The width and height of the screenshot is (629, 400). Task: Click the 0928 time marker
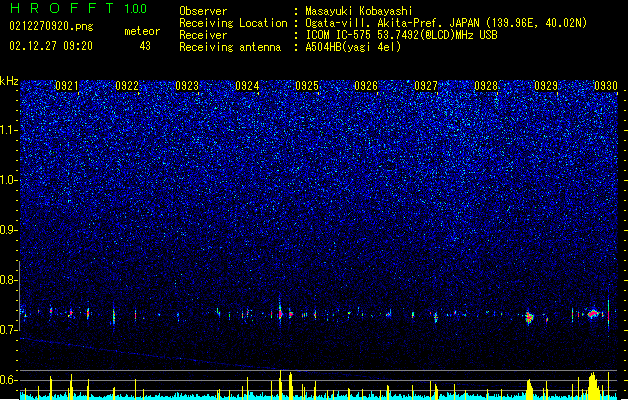pyautogui.click(x=486, y=86)
